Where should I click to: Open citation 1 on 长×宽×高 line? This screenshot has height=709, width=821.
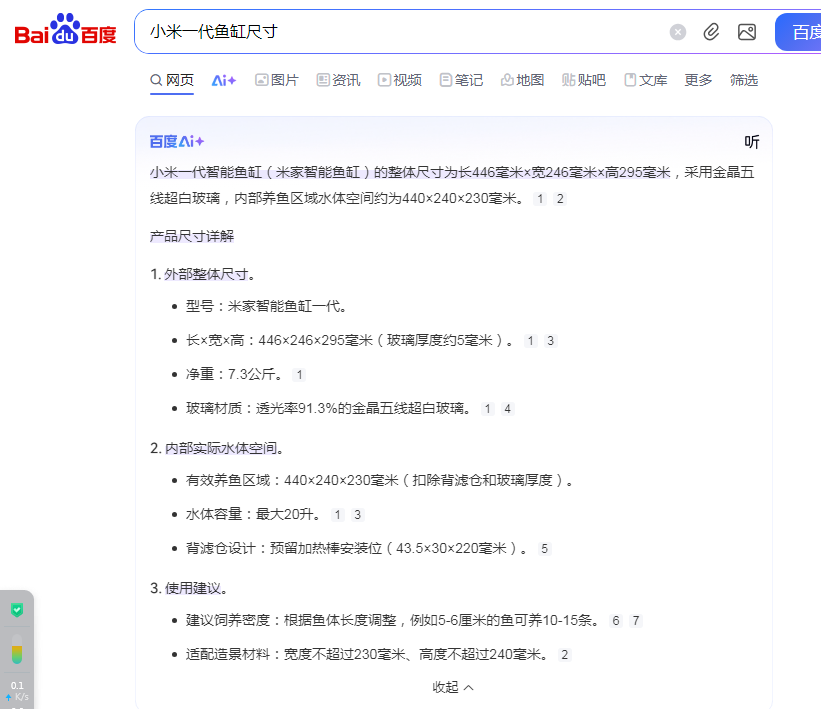[x=530, y=341]
